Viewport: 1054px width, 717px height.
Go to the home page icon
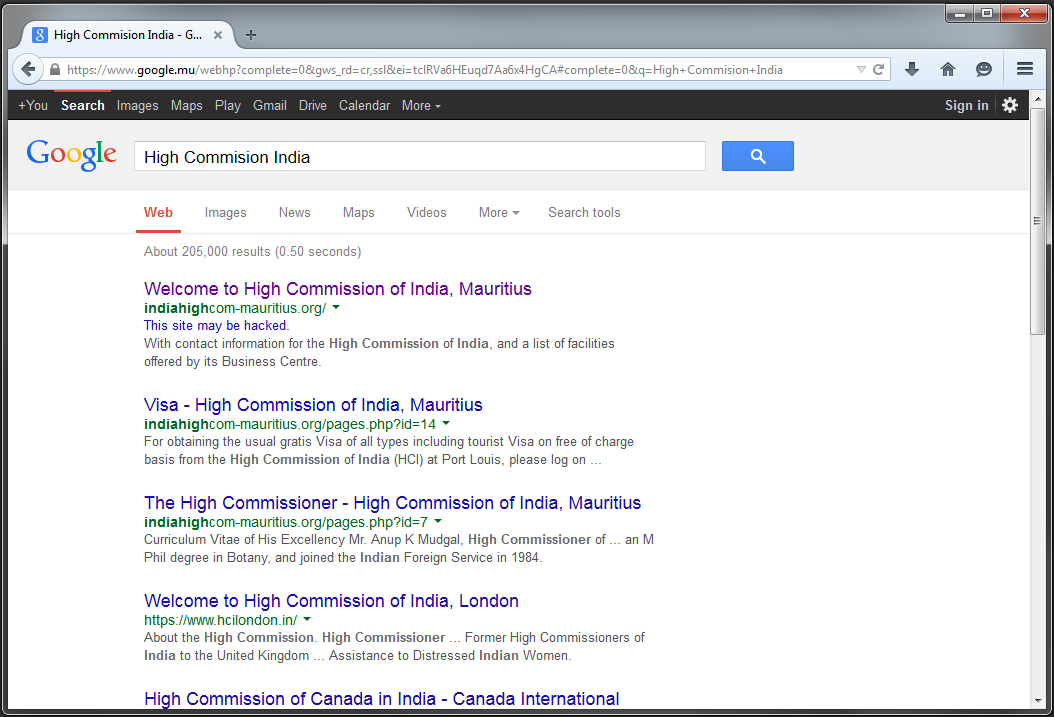tap(948, 69)
